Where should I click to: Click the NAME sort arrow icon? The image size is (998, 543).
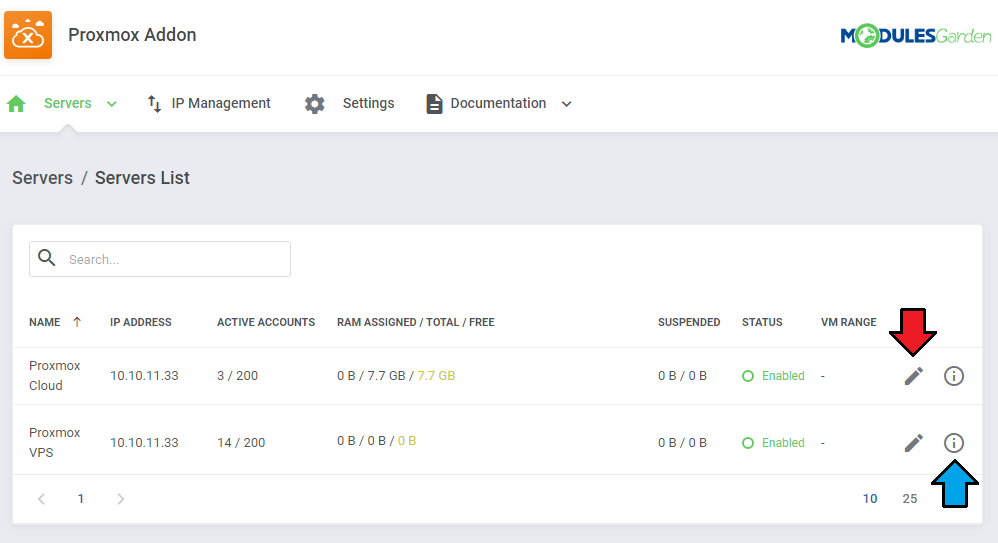77,321
